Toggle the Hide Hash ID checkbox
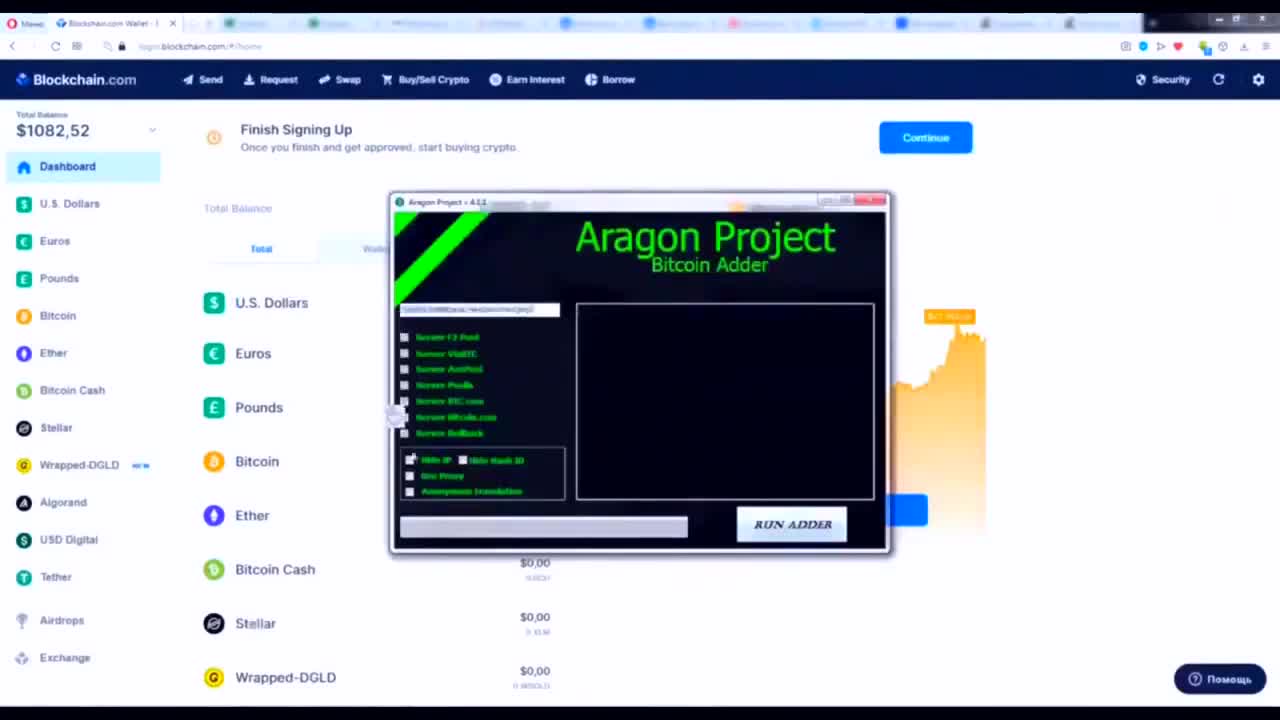This screenshot has height=720, width=1280. (x=462, y=460)
